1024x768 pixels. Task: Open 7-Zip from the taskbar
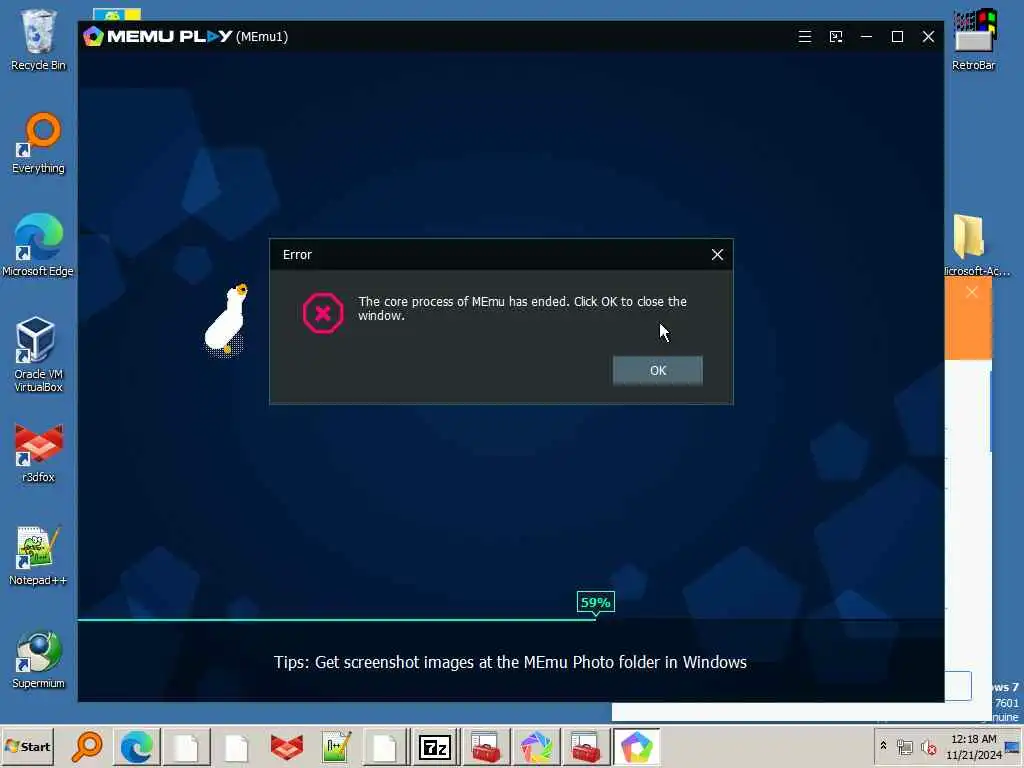[x=436, y=746]
